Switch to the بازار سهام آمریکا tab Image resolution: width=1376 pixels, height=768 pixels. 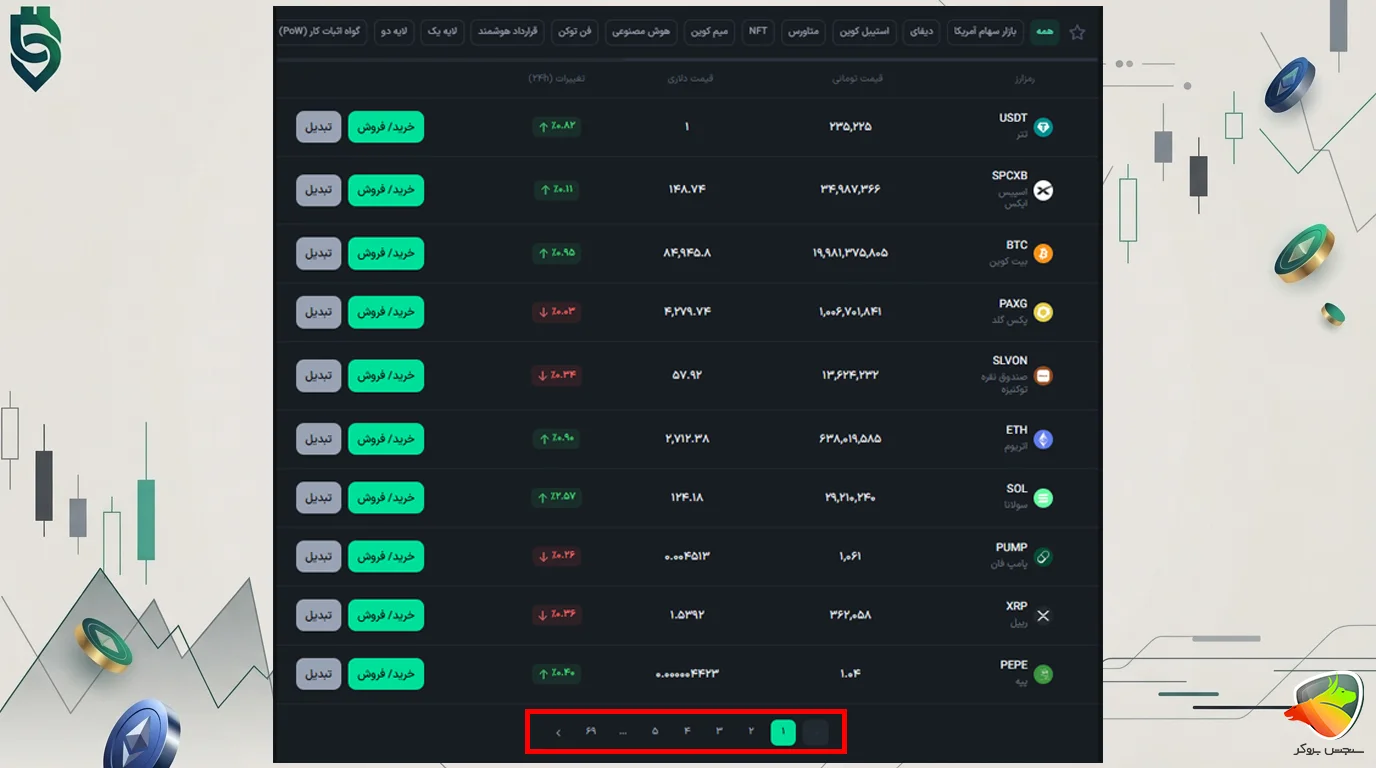(x=983, y=32)
